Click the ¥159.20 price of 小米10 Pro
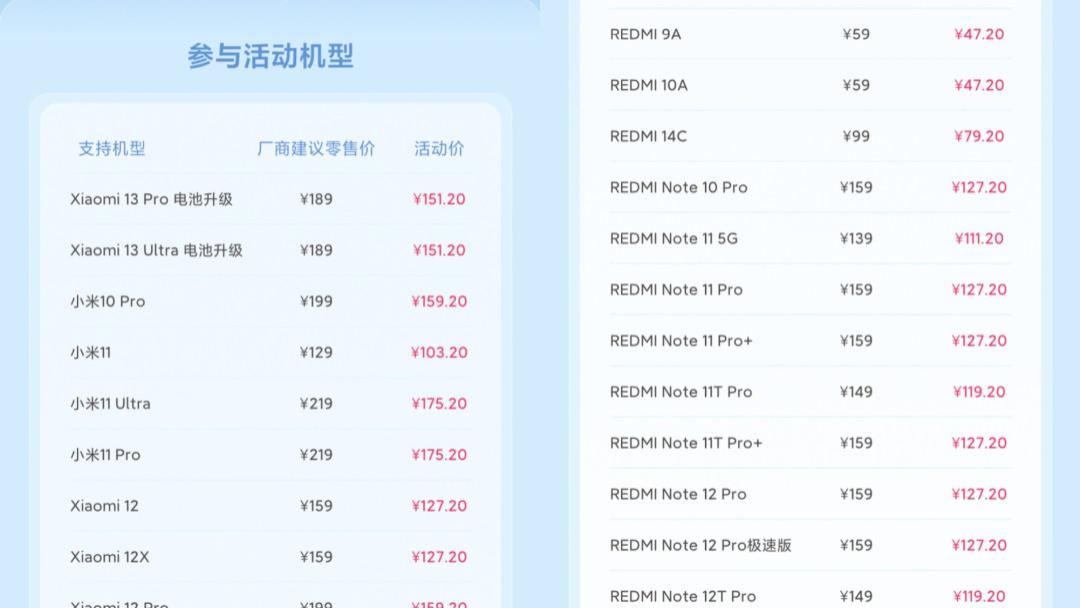Screen dimensions: 1080x608 [439, 301]
